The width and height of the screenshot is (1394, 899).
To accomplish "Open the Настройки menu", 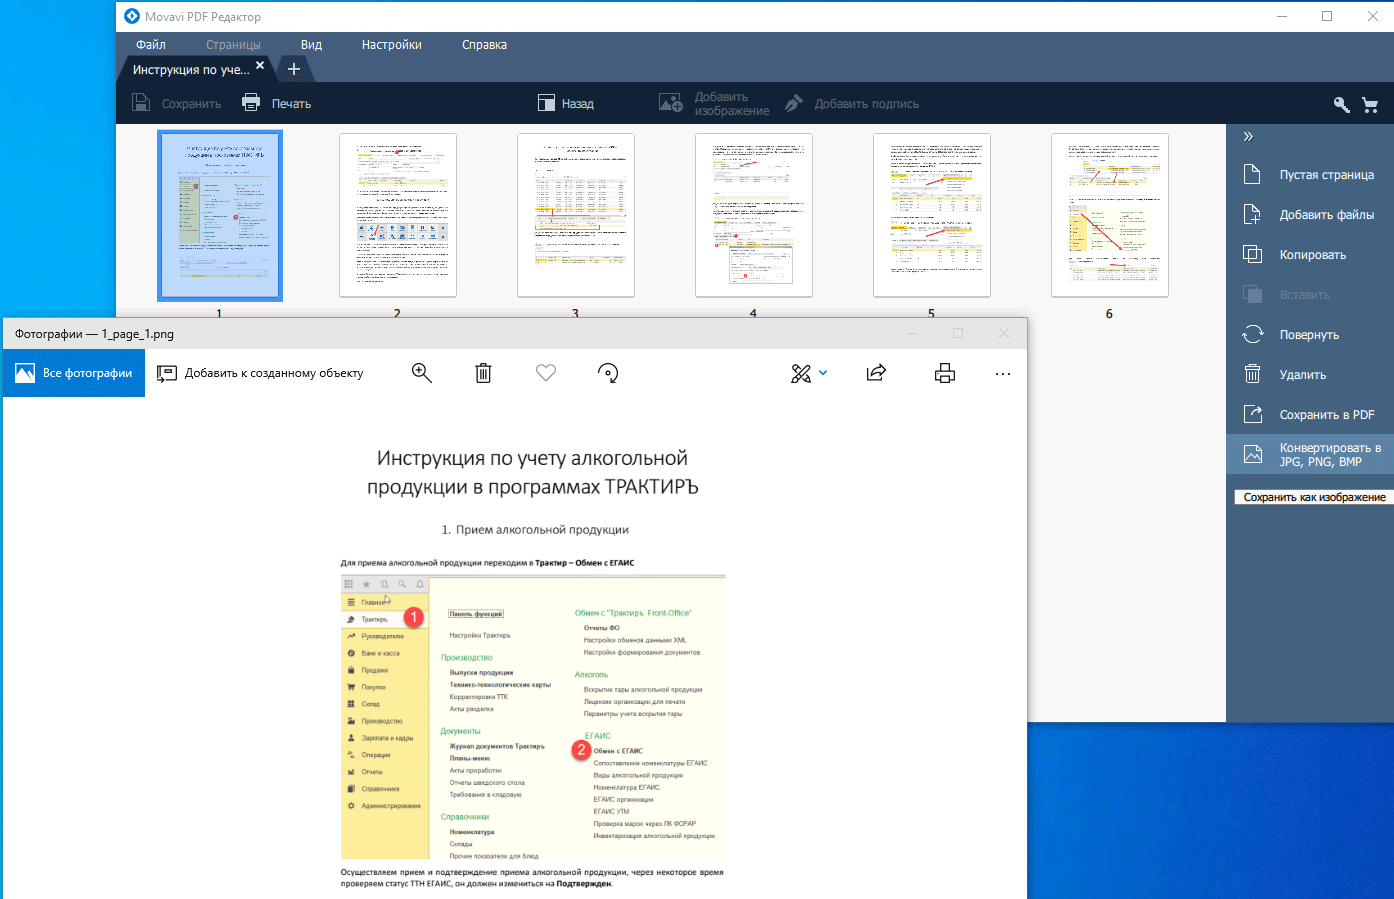I will pos(391,45).
